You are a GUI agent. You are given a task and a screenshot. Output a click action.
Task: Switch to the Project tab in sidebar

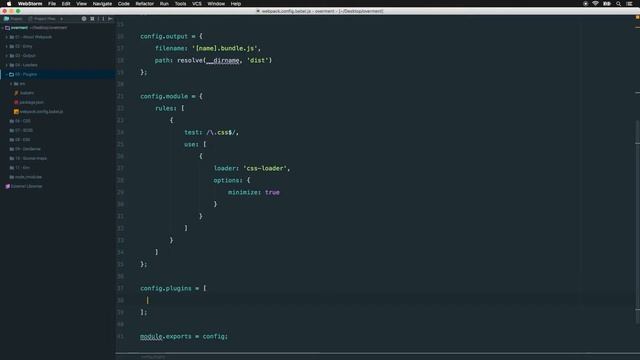tap(13, 19)
